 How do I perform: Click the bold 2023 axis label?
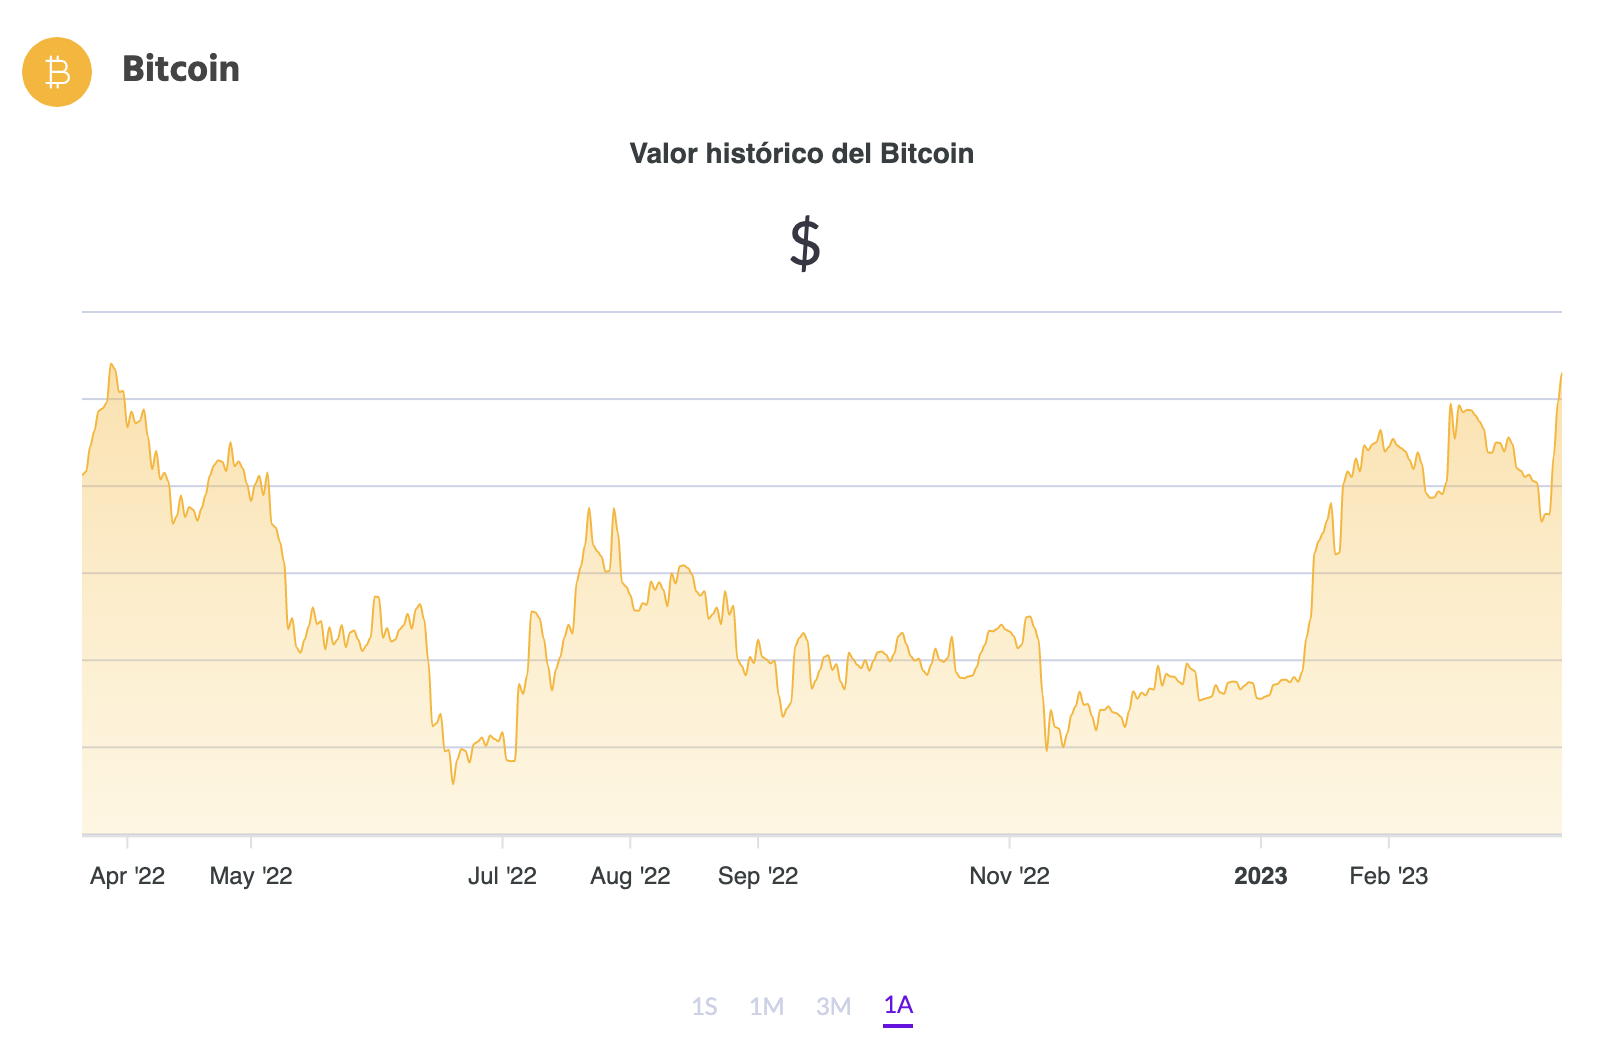click(x=1260, y=876)
